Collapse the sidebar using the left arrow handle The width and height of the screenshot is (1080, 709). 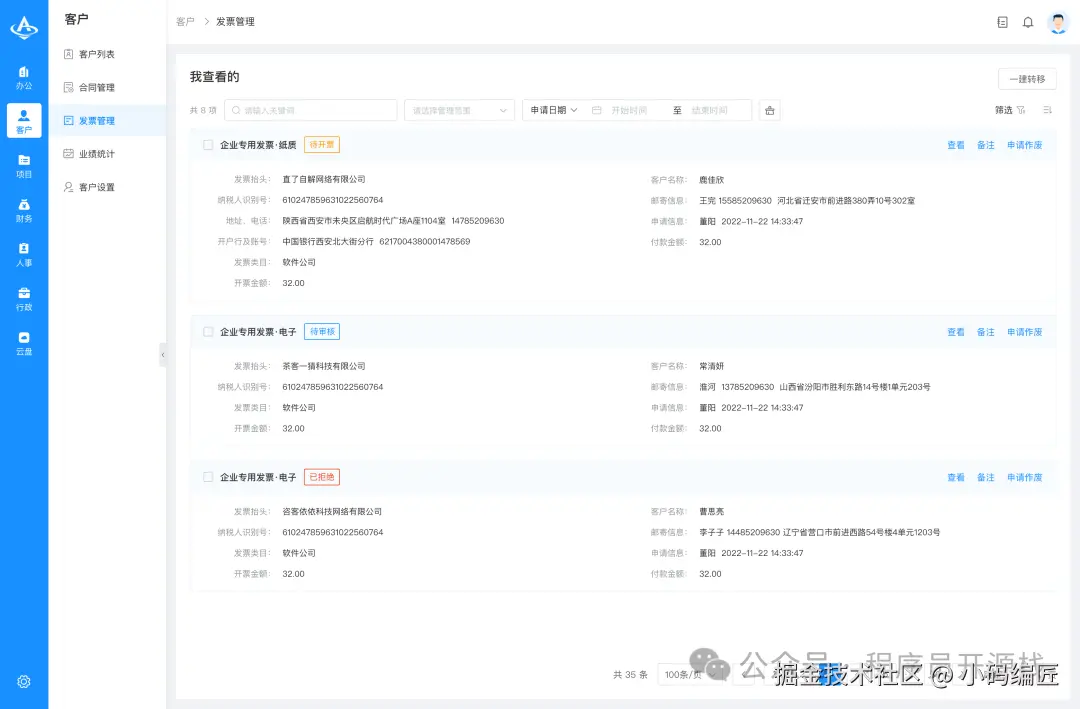(x=163, y=353)
